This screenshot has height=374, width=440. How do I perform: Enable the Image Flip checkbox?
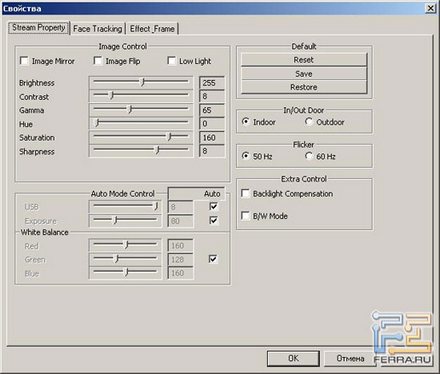(x=98, y=61)
